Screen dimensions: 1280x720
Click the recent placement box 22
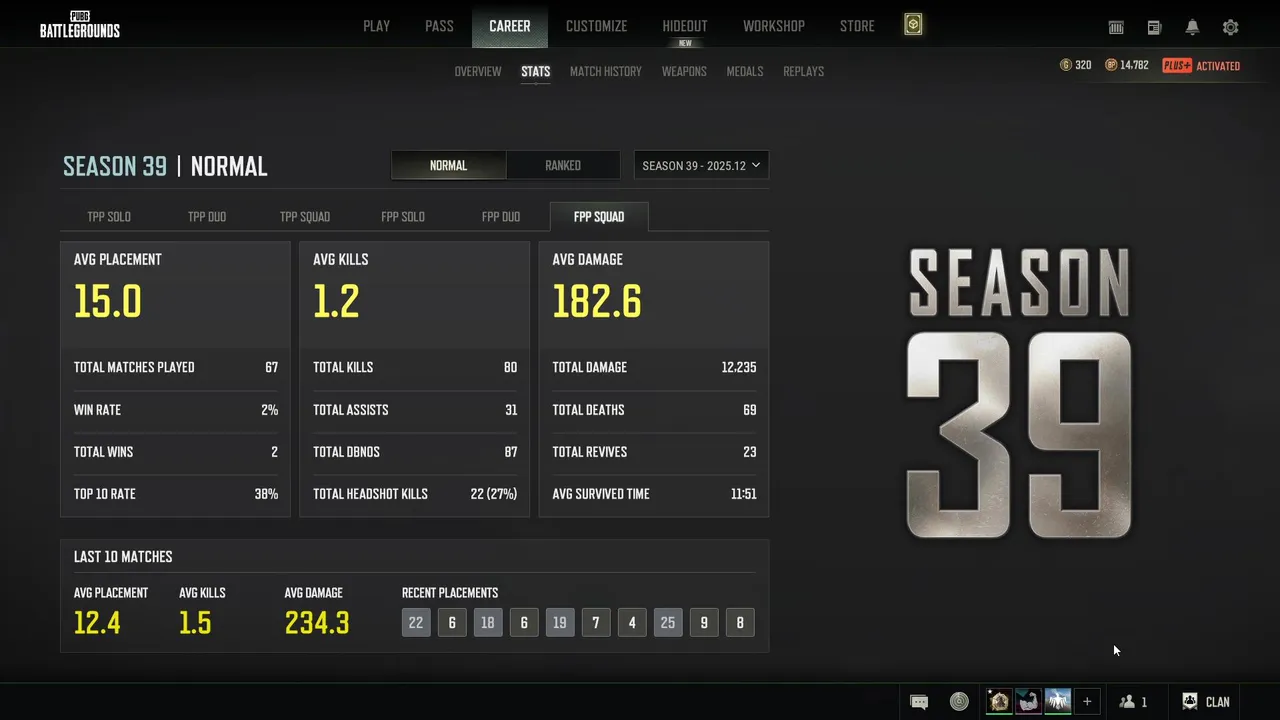416,623
